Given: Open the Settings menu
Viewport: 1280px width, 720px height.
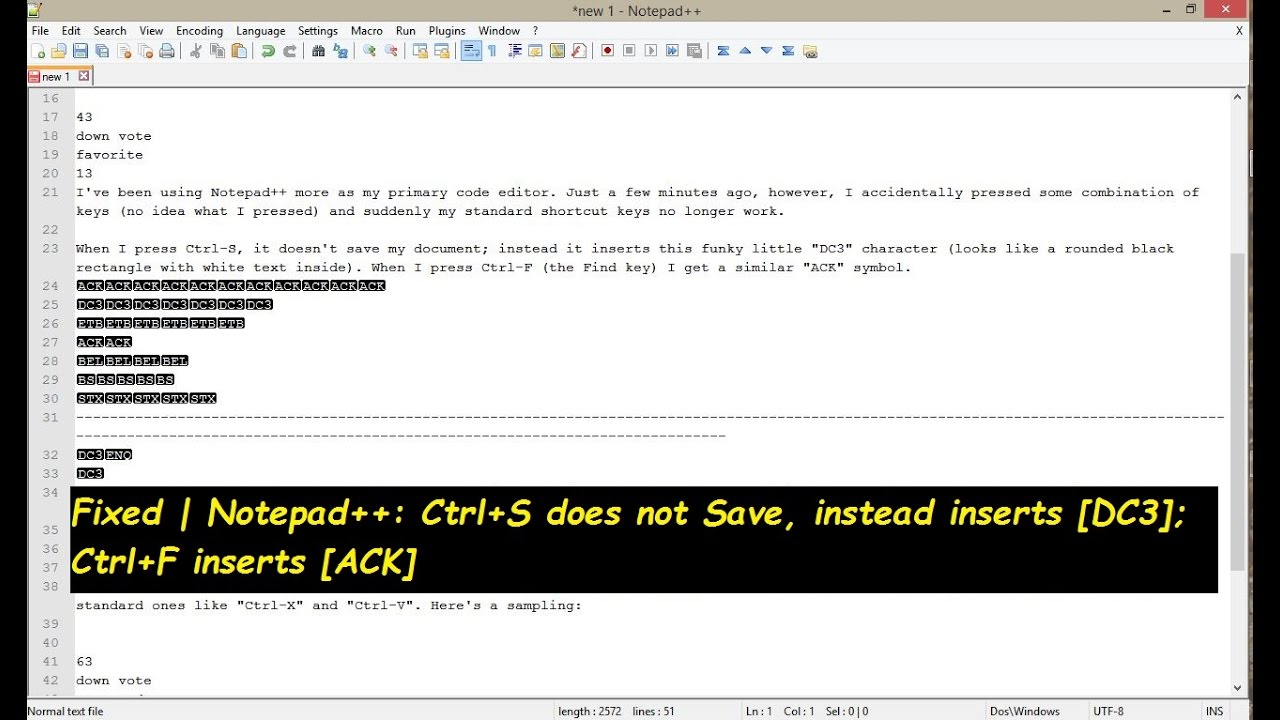Looking at the screenshot, I should tap(318, 31).
